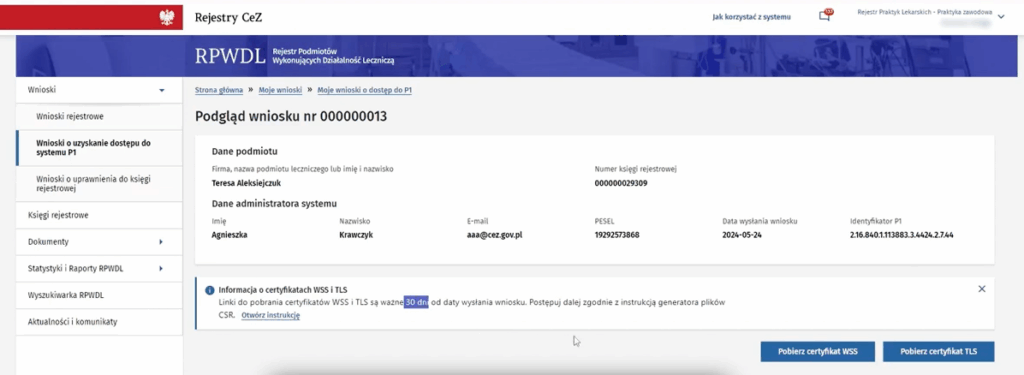Go to Strona główna breadcrumb
This screenshot has width=1024, height=375.
(x=219, y=90)
